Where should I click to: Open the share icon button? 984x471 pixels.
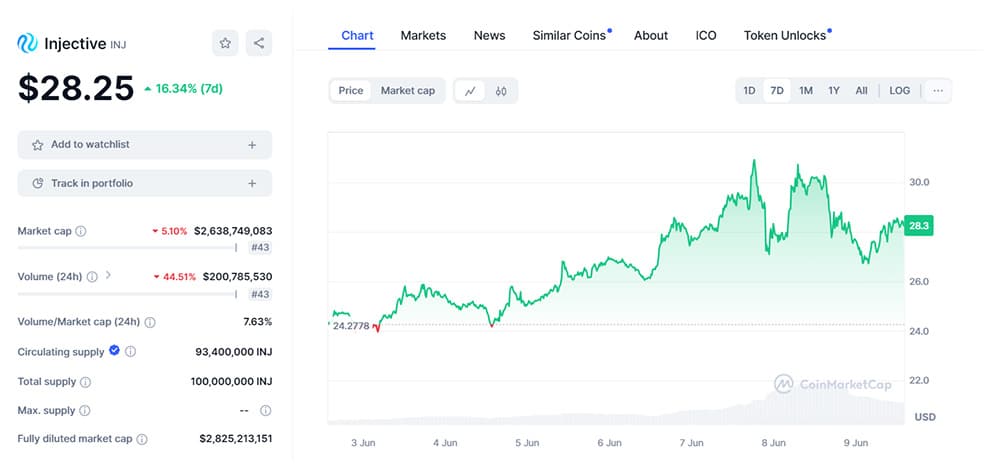pos(259,43)
